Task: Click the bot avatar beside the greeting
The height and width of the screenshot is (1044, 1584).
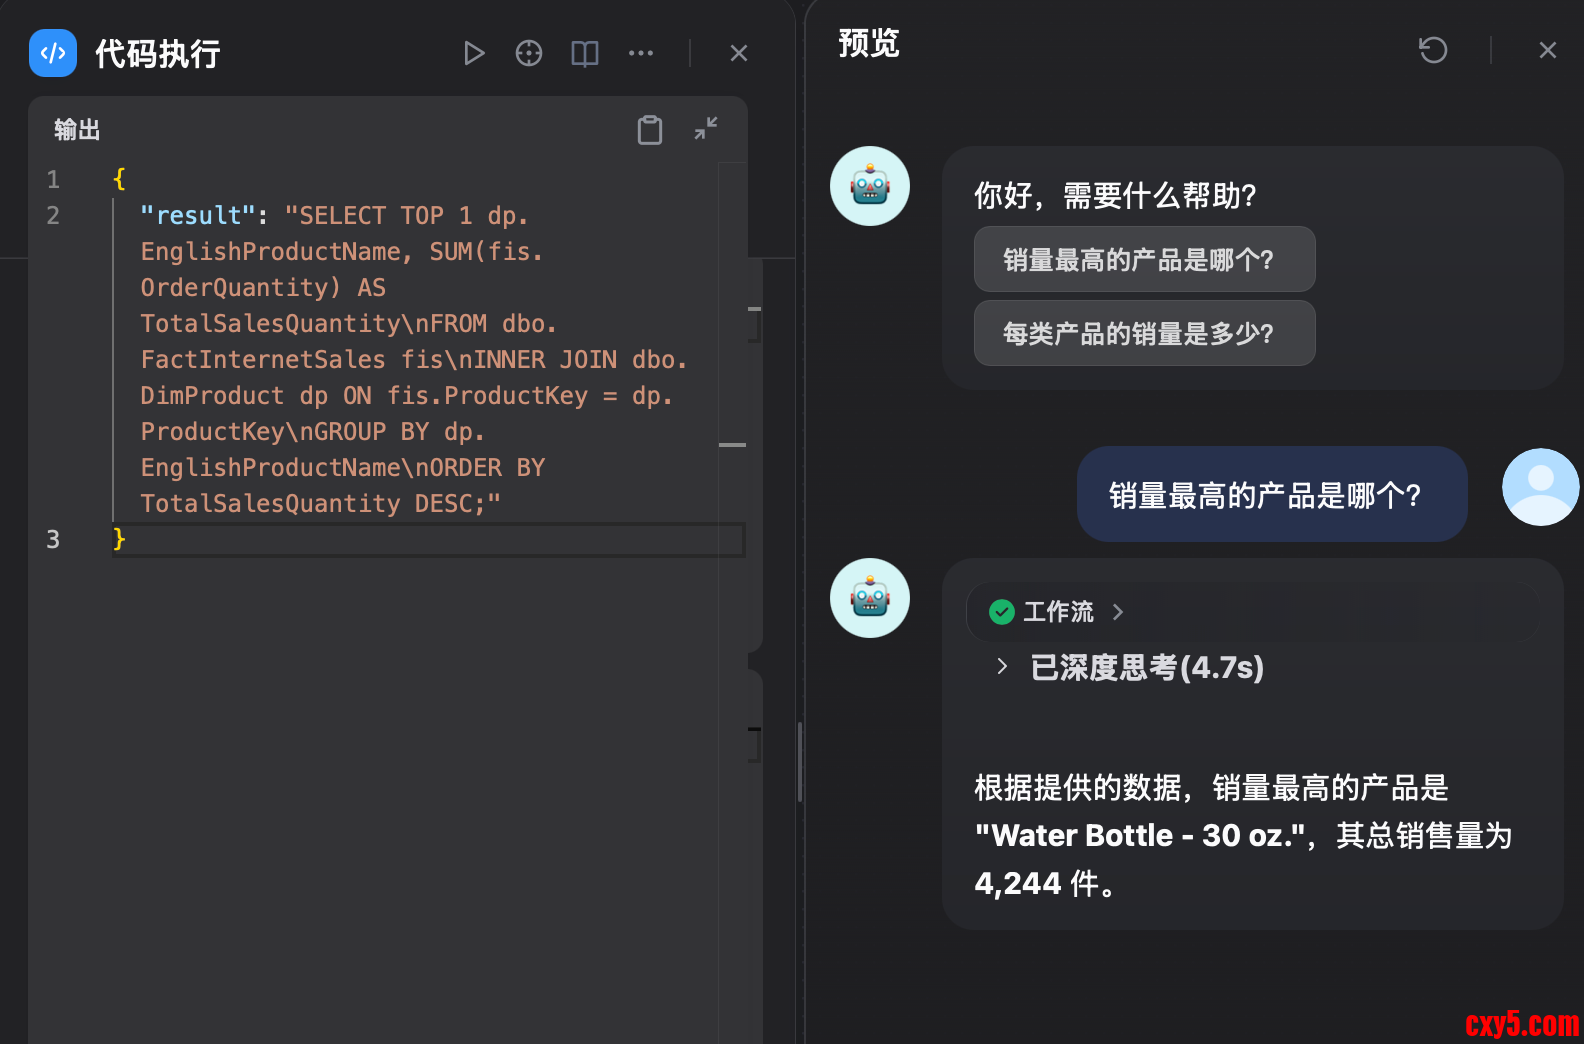Action: coord(870,186)
